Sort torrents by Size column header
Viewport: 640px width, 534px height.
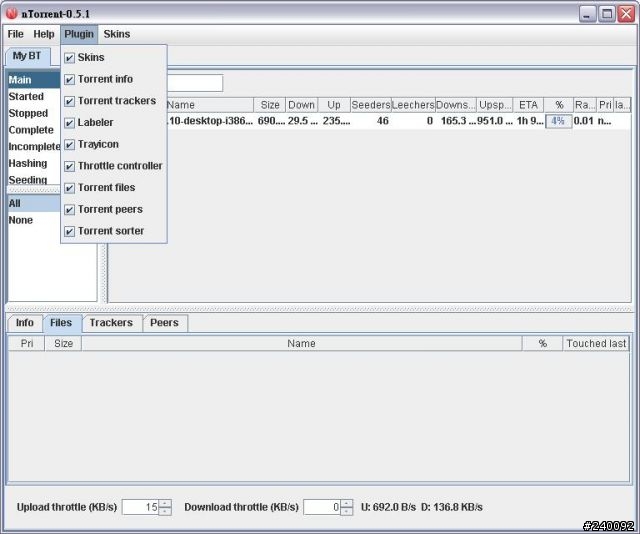click(270, 105)
